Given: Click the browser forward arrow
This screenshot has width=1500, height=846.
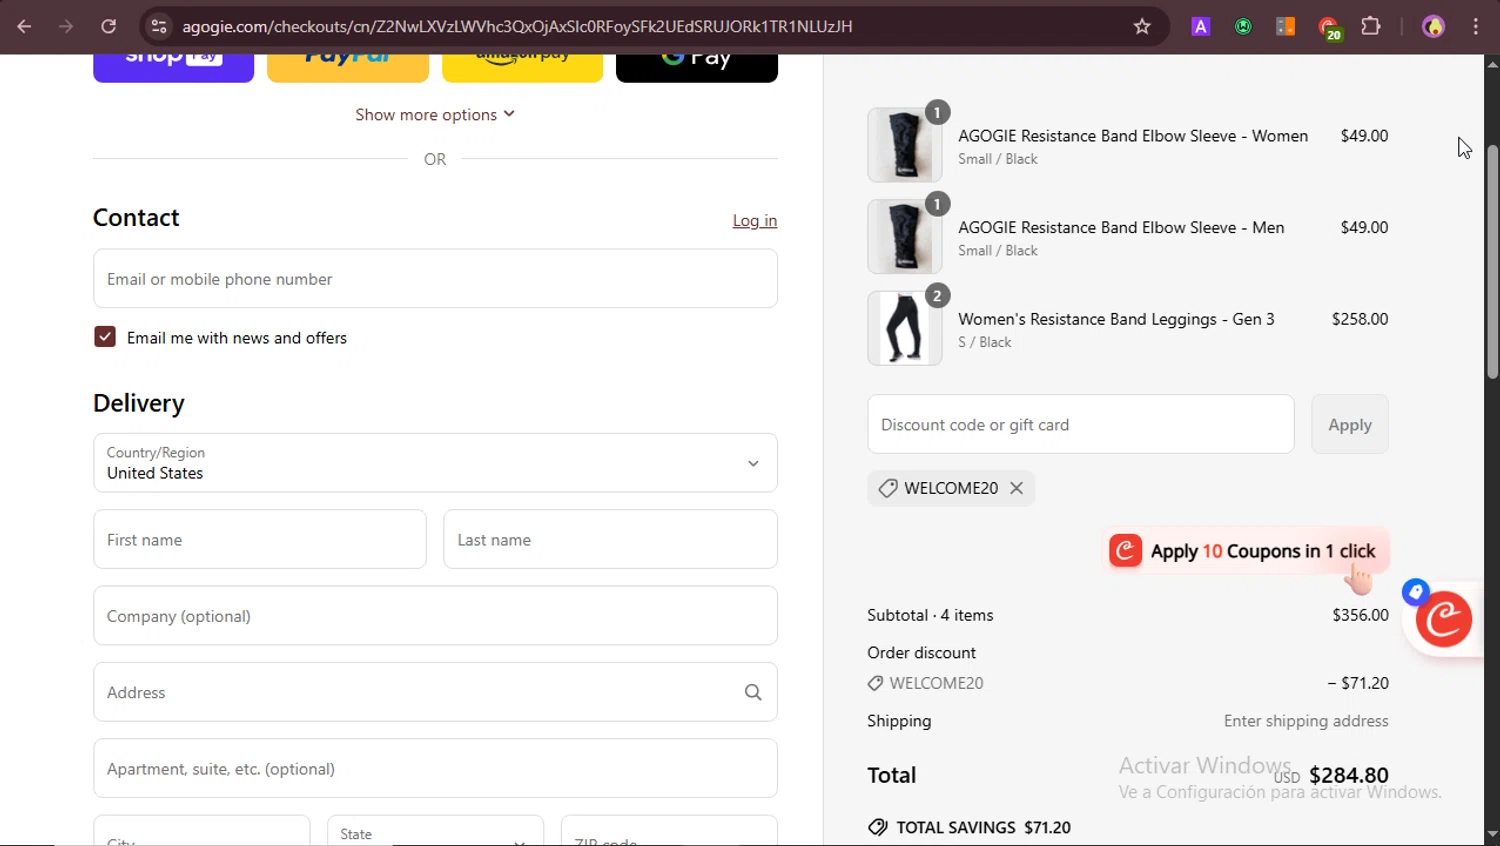Looking at the screenshot, I should [66, 26].
